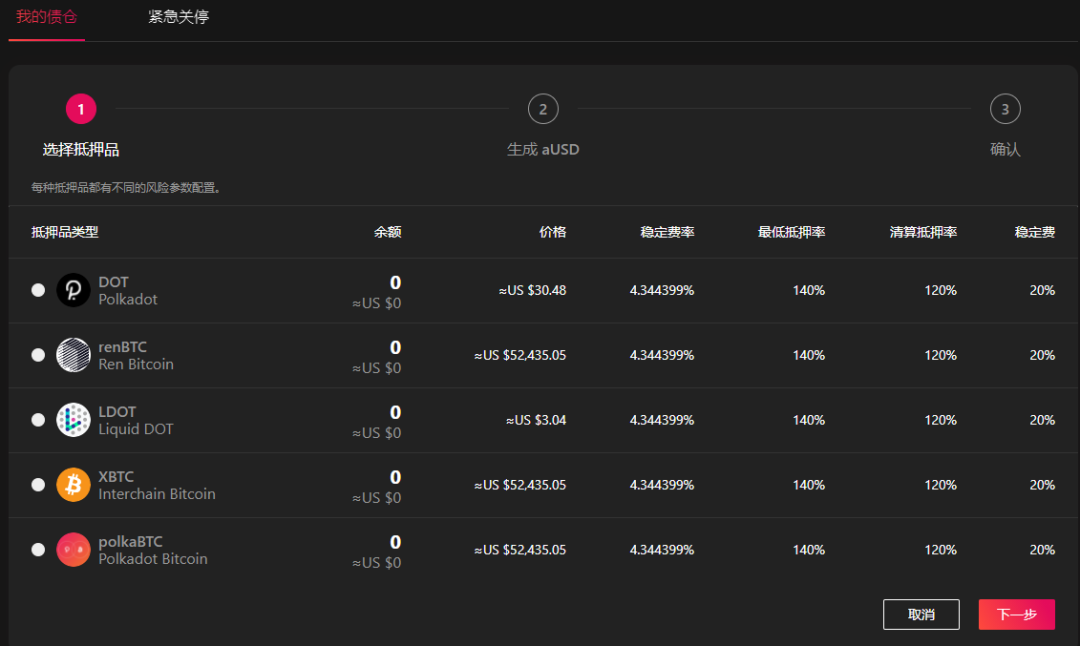Image resolution: width=1080 pixels, height=646 pixels.
Task: Select the DOT collateral radio button
Action: tap(38, 290)
